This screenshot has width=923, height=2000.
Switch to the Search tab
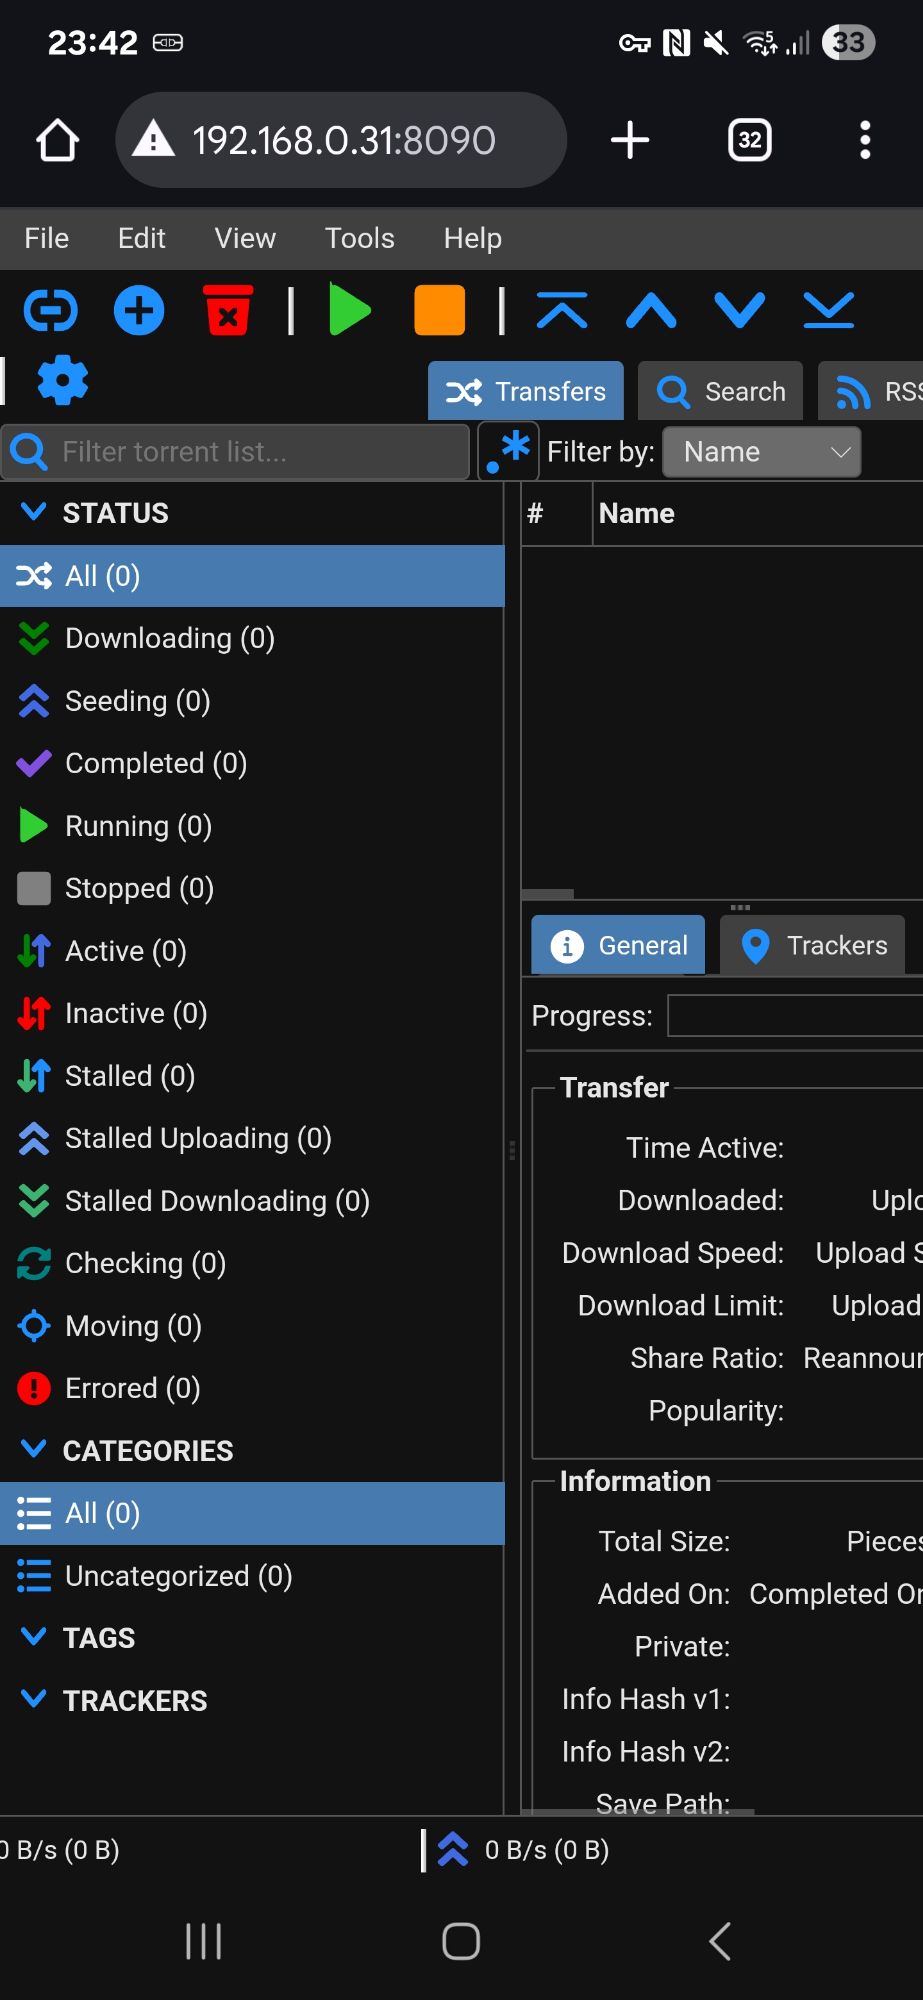[x=721, y=391]
